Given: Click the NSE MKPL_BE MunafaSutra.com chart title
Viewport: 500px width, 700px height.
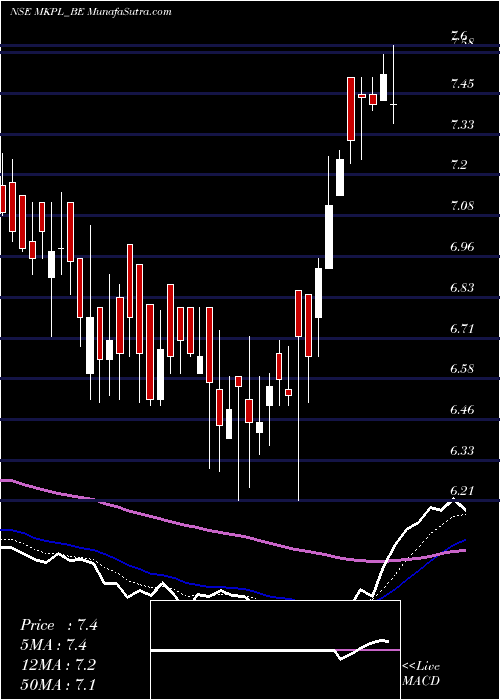Looking at the screenshot, I should coord(91,12).
